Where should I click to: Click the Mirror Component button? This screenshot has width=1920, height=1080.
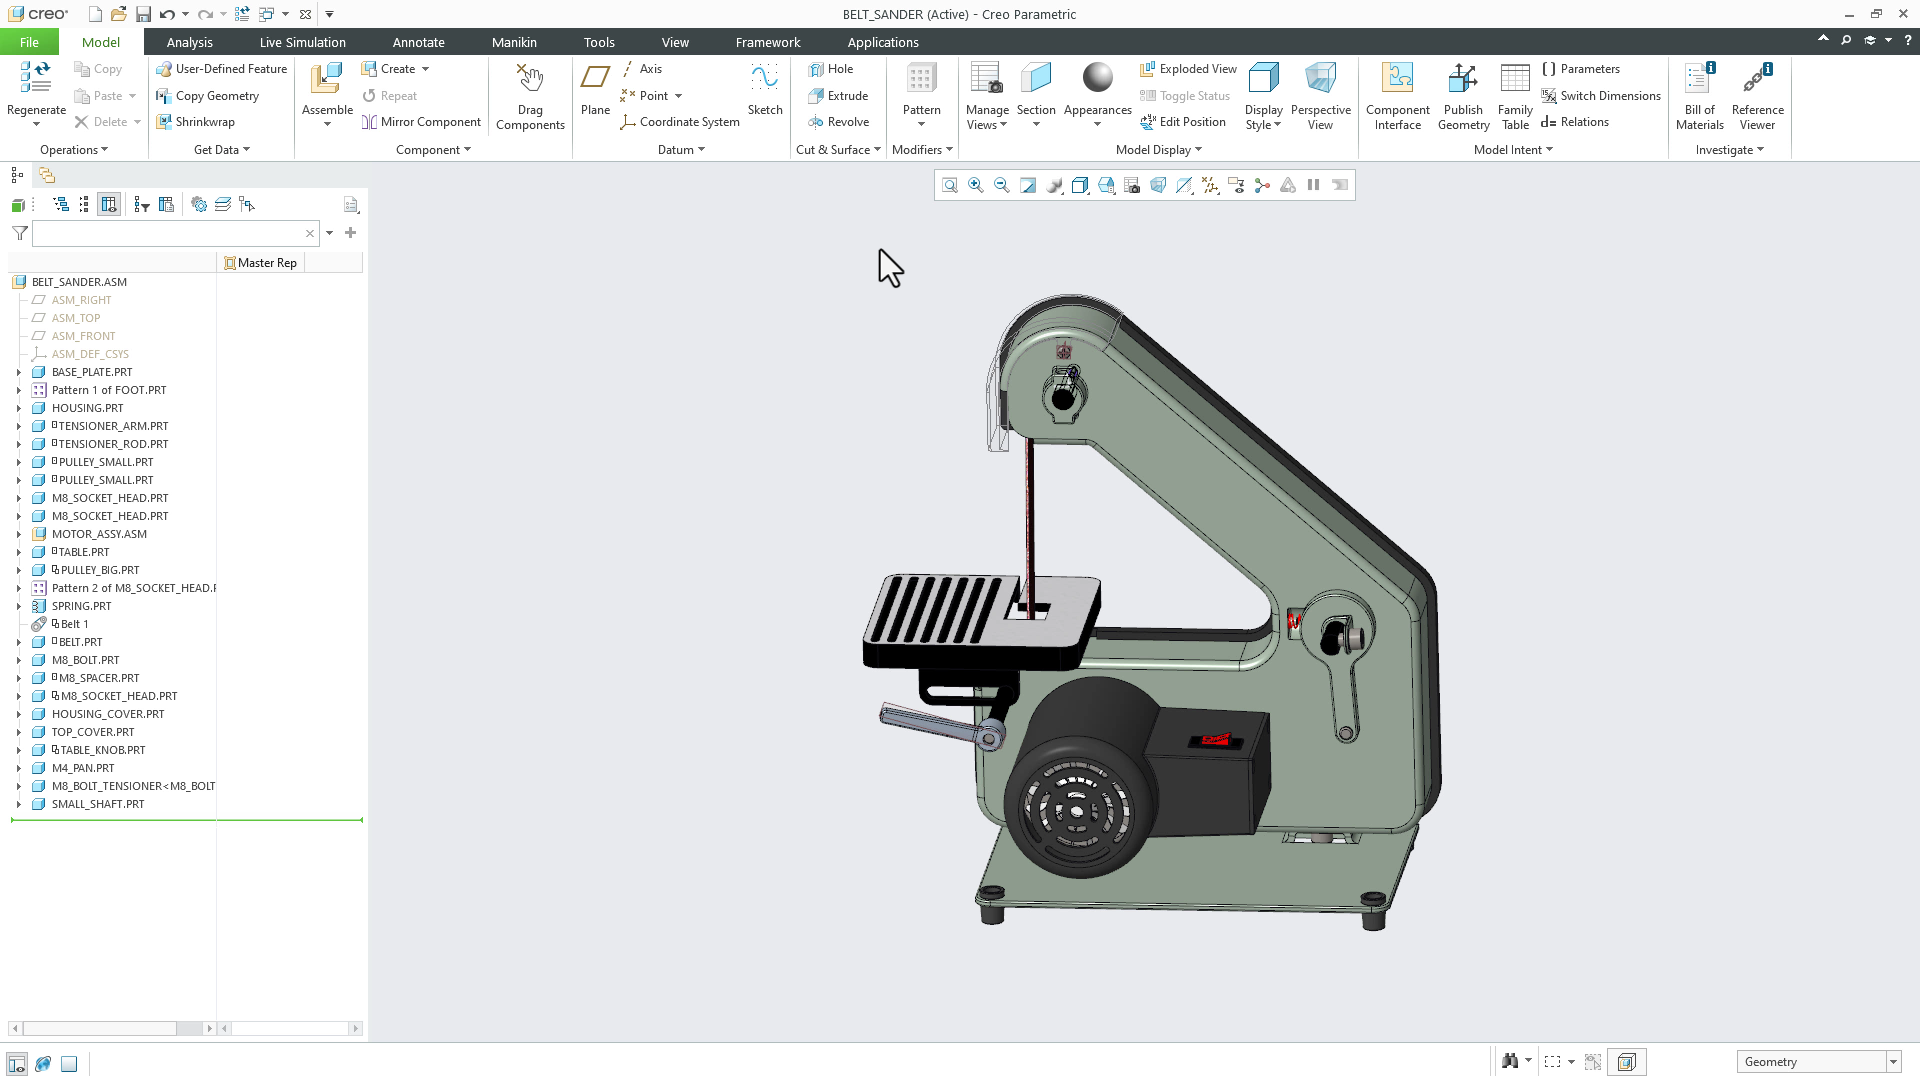pos(421,122)
